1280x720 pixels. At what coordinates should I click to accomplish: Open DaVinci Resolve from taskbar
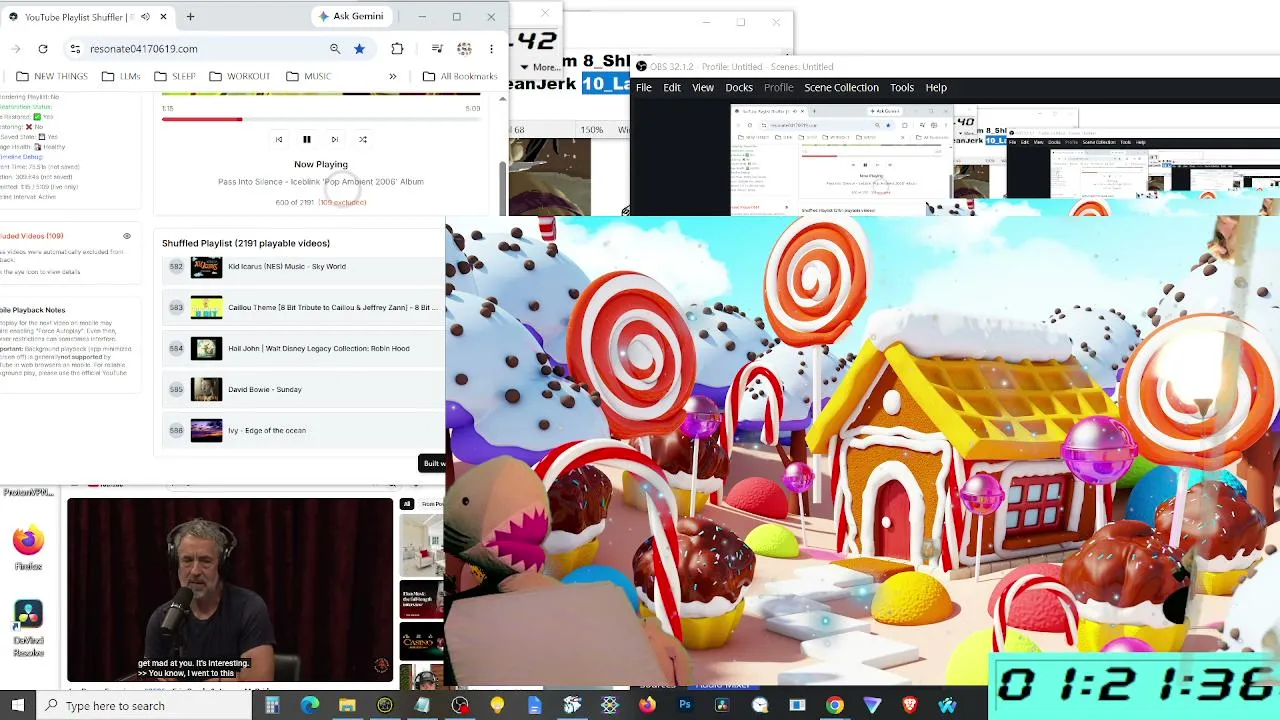(722, 706)
